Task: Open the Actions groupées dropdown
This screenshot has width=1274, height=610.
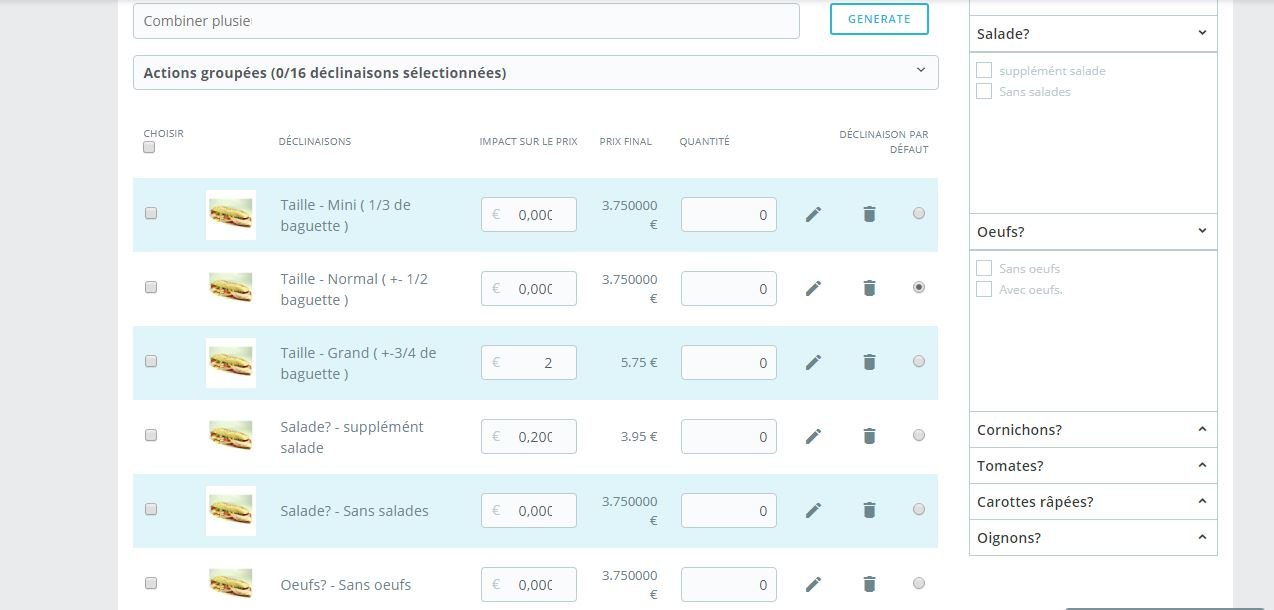Action: (x=536, y=72)
